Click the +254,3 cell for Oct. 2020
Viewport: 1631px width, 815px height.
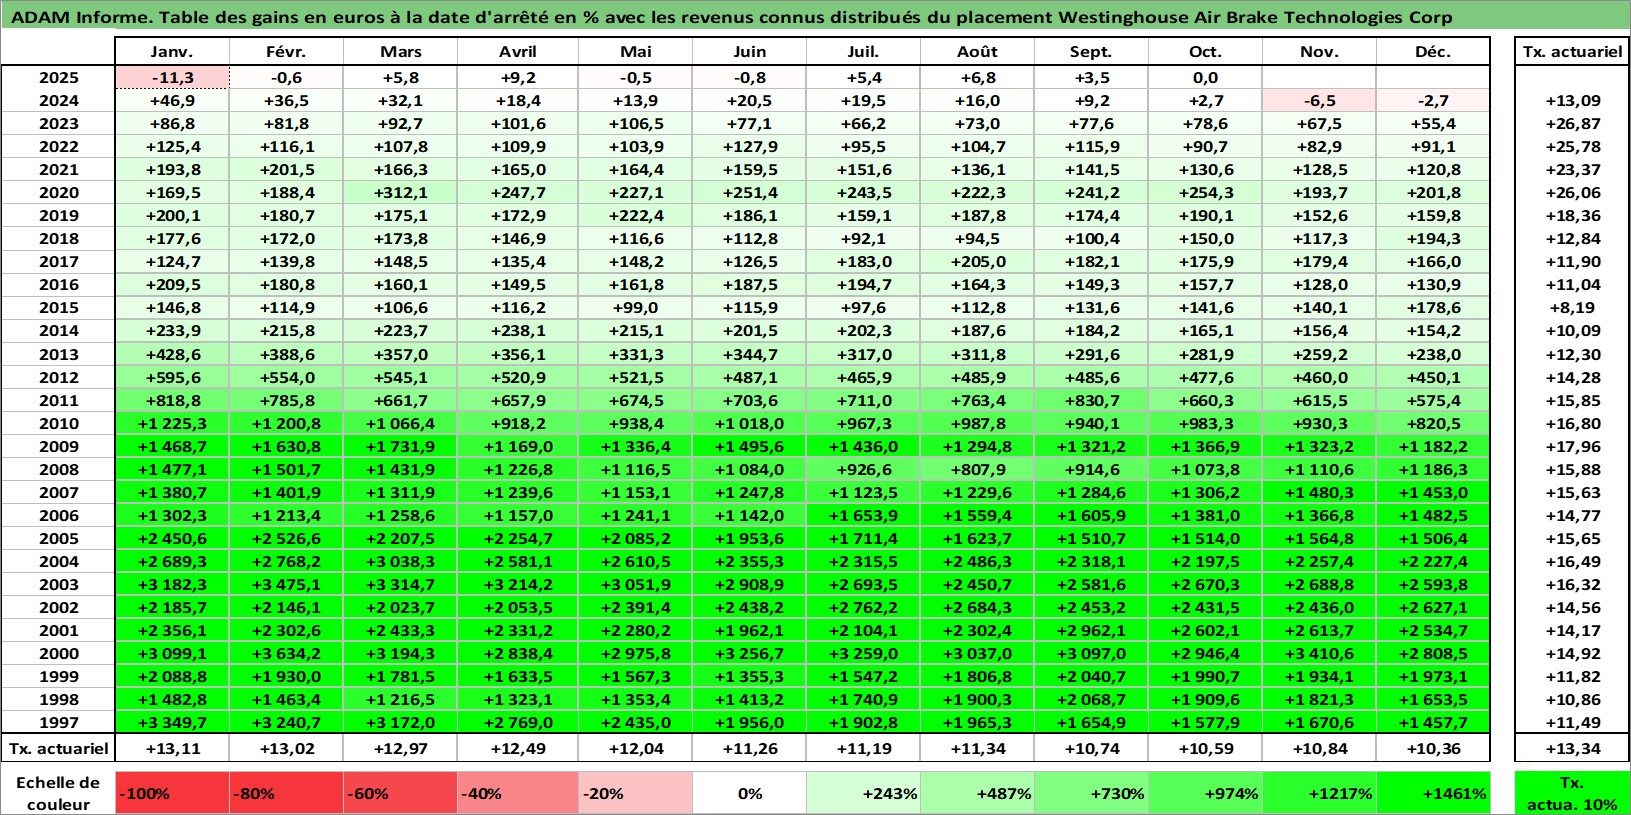[x=1205, y=193]
